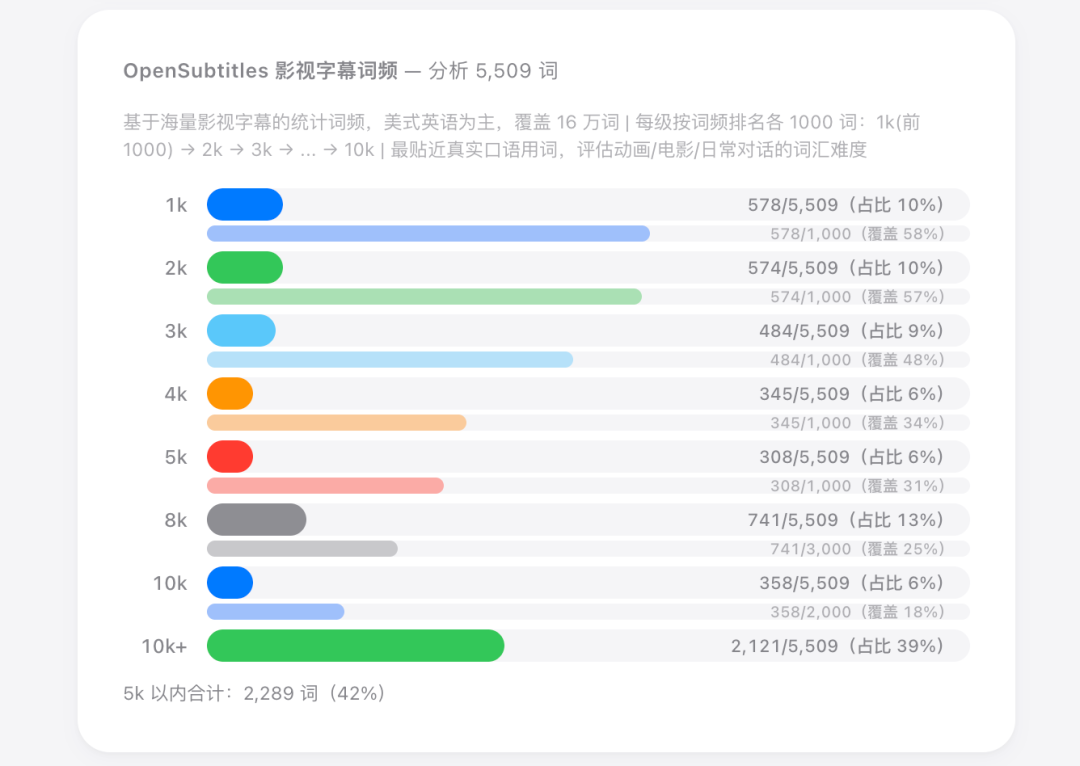Click the pale orange 4k coverage bar
This screenshot has width=1080, height=766.
click(x=336, y=422)
